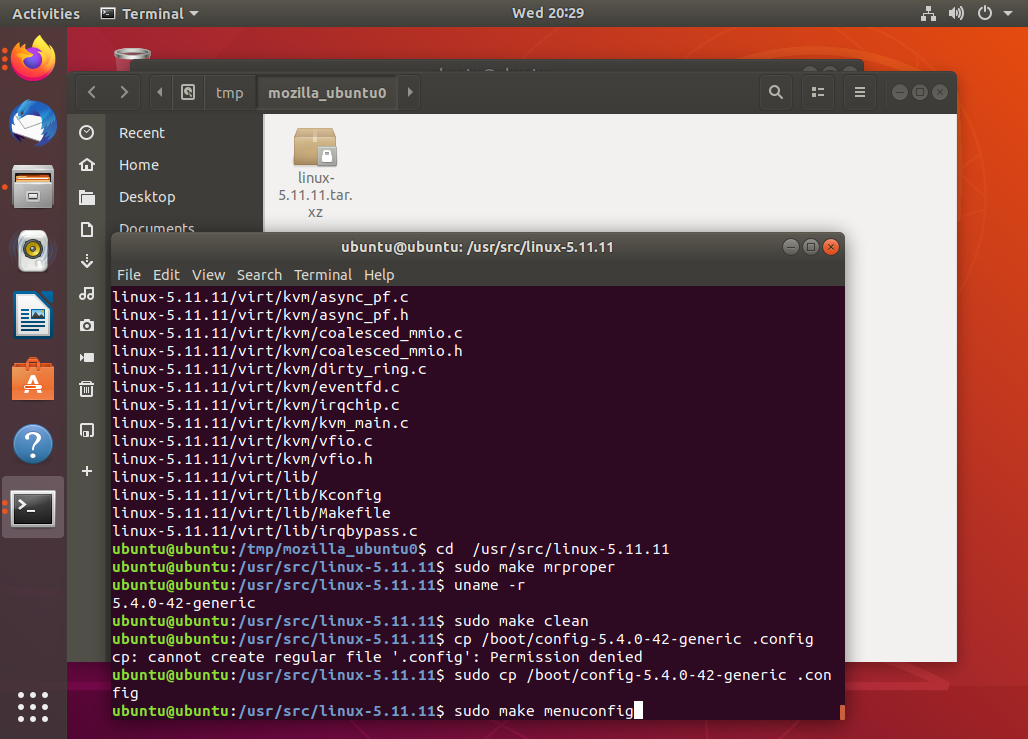
Task: Open the hamburger menu in Files
Action: click(x=859, y=92)
